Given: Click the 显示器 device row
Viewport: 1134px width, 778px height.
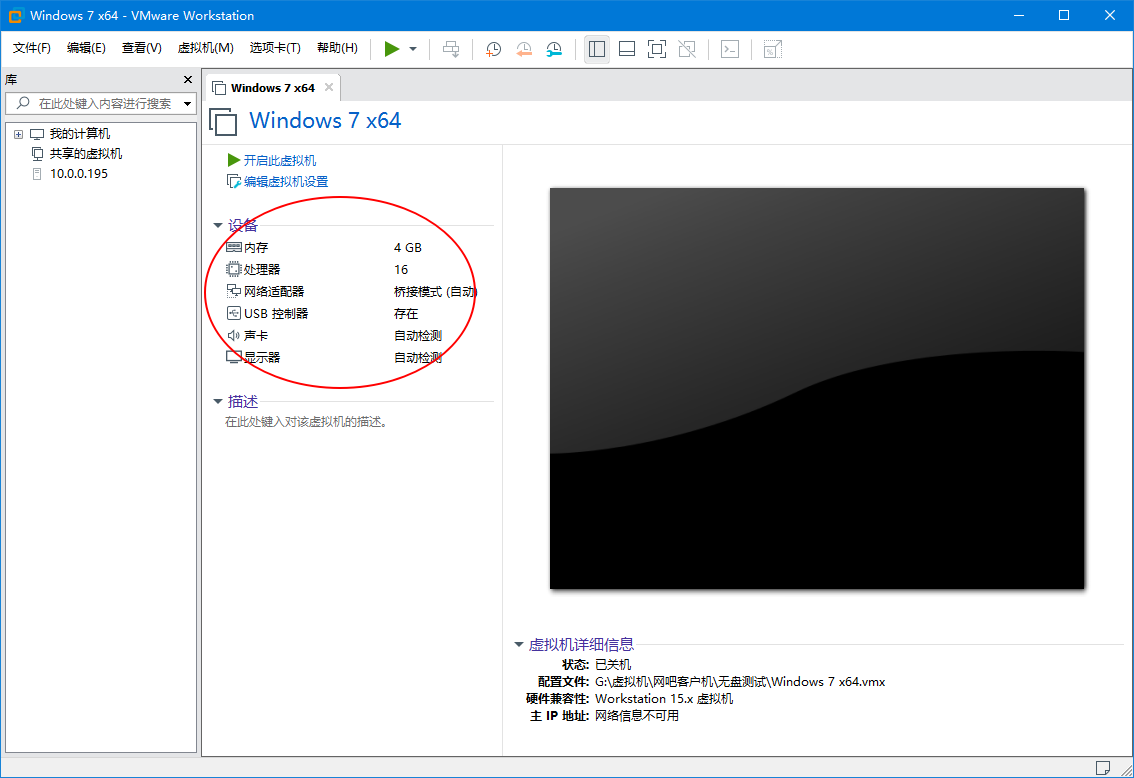Looking at the screenshot, I should tap(334, 357).
